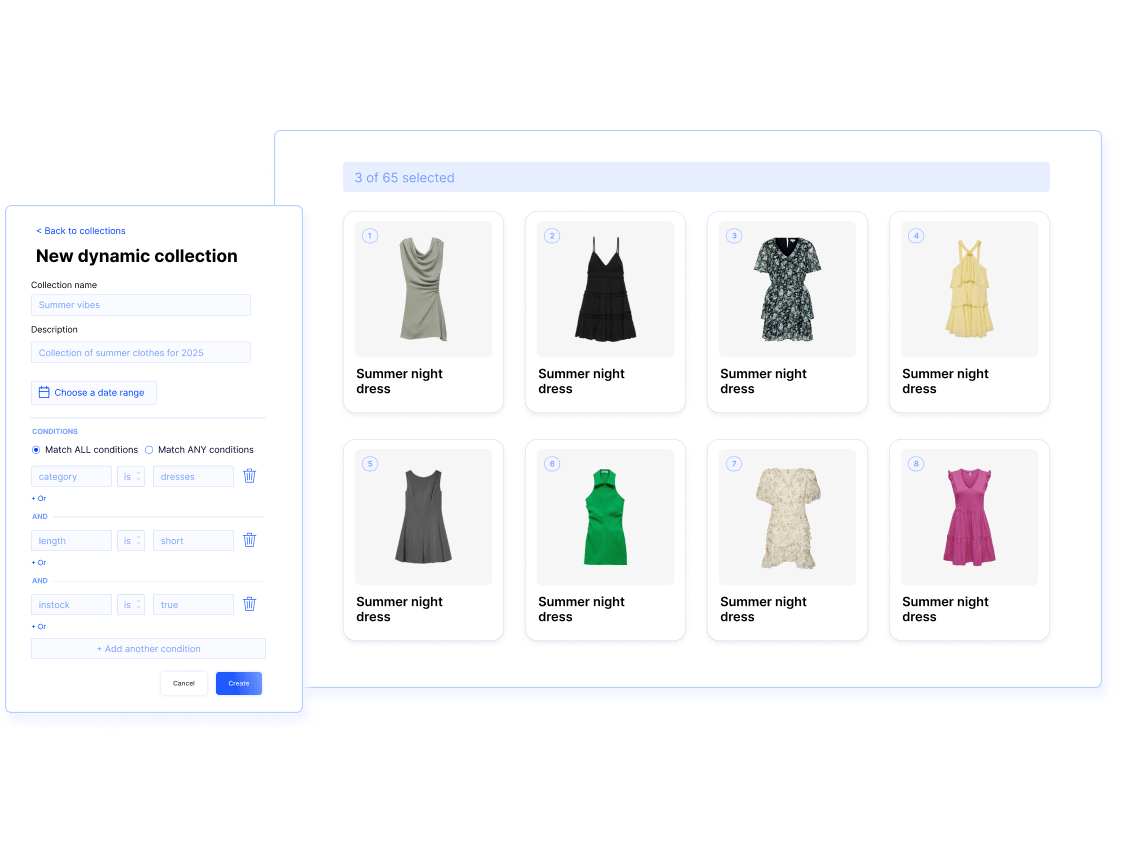Expand the 'is' dropdown on the instock condition

coord(130,604)
